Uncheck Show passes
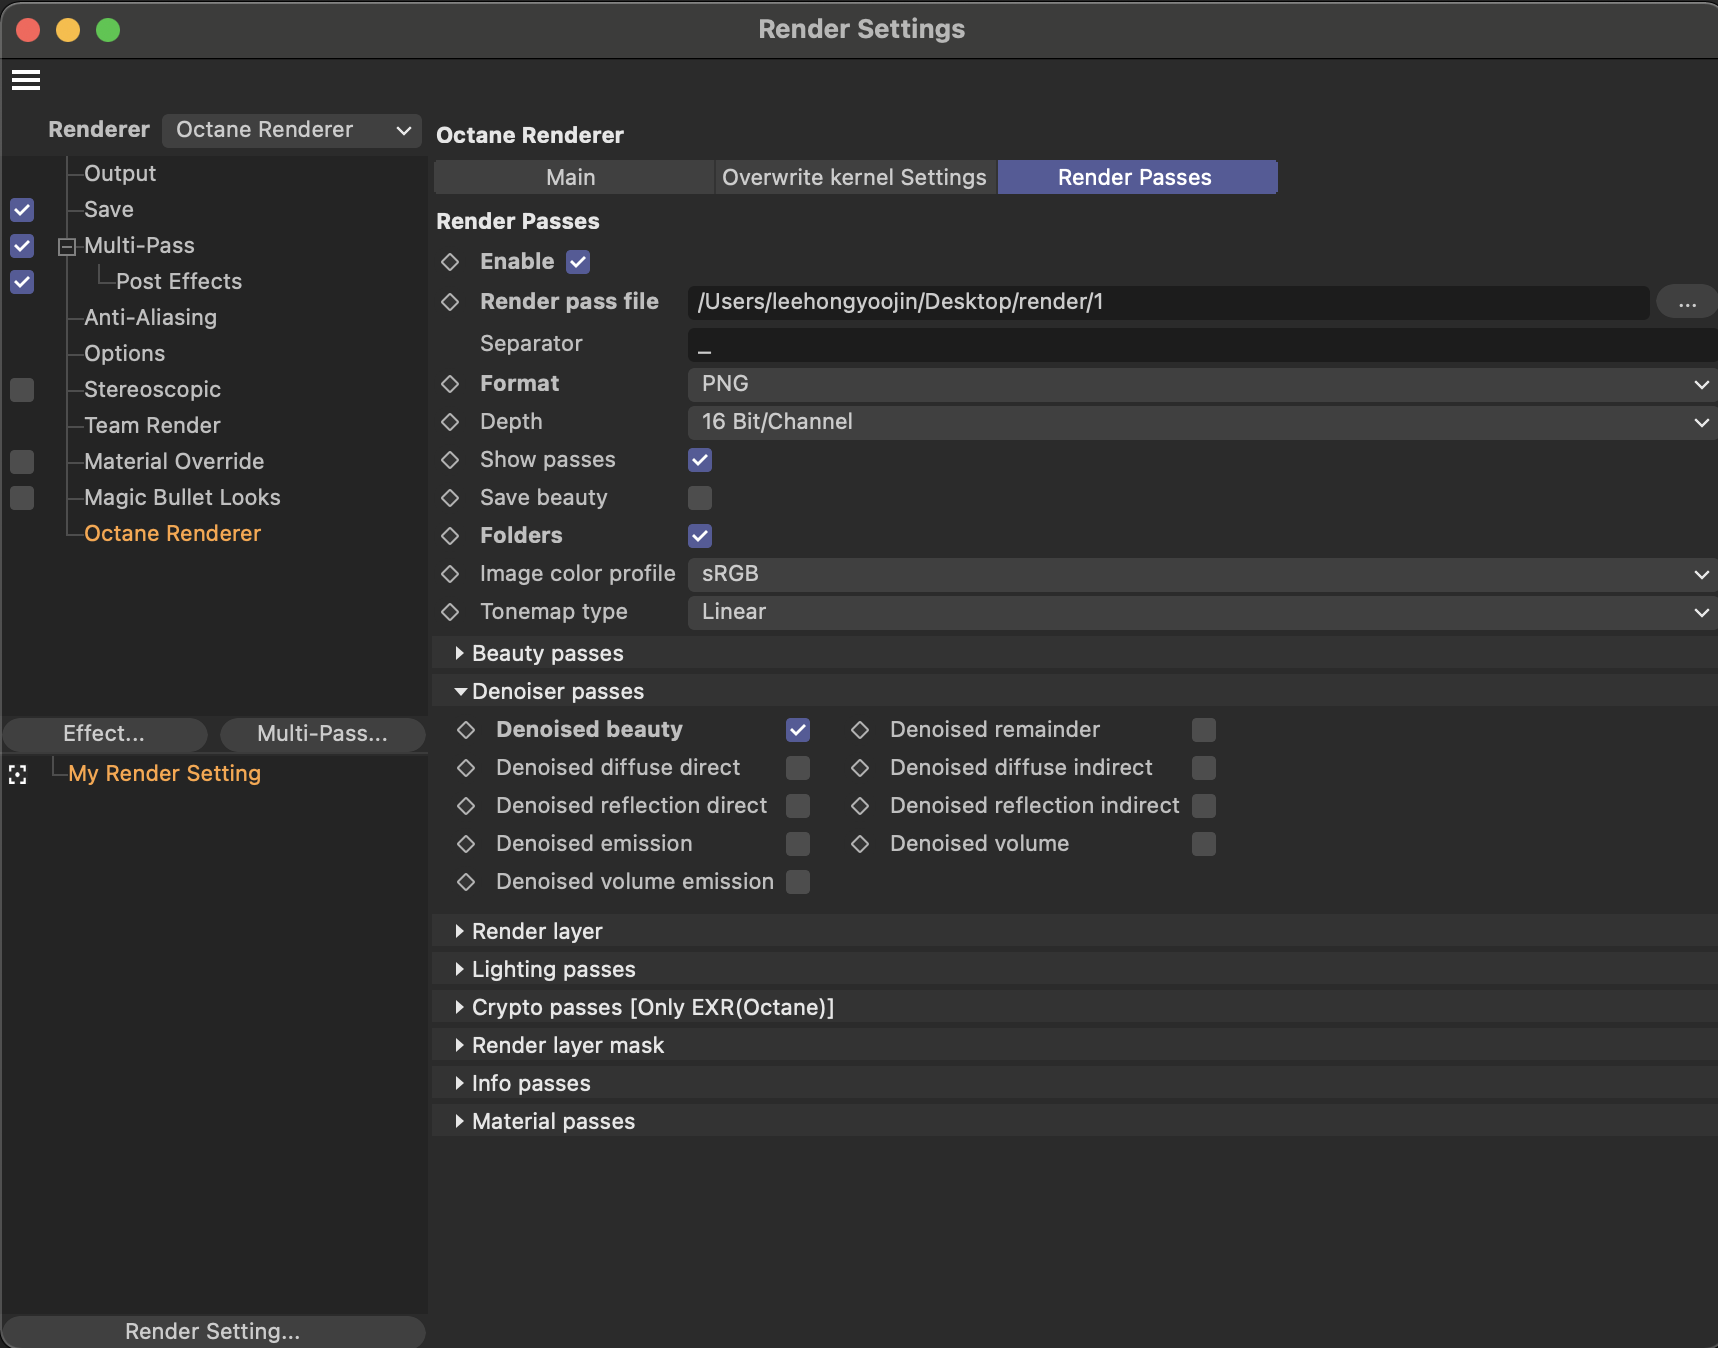The image size is (1718, 1348). coord(700,460)
